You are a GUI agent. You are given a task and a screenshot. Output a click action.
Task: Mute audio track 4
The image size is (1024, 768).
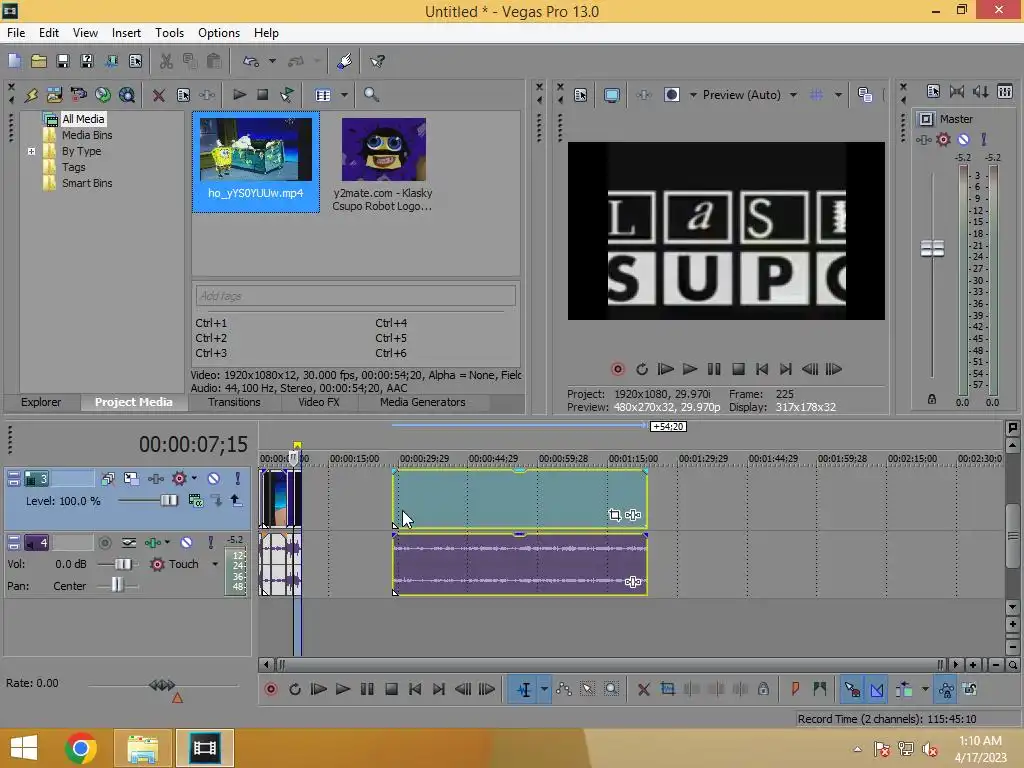(187, 542)
